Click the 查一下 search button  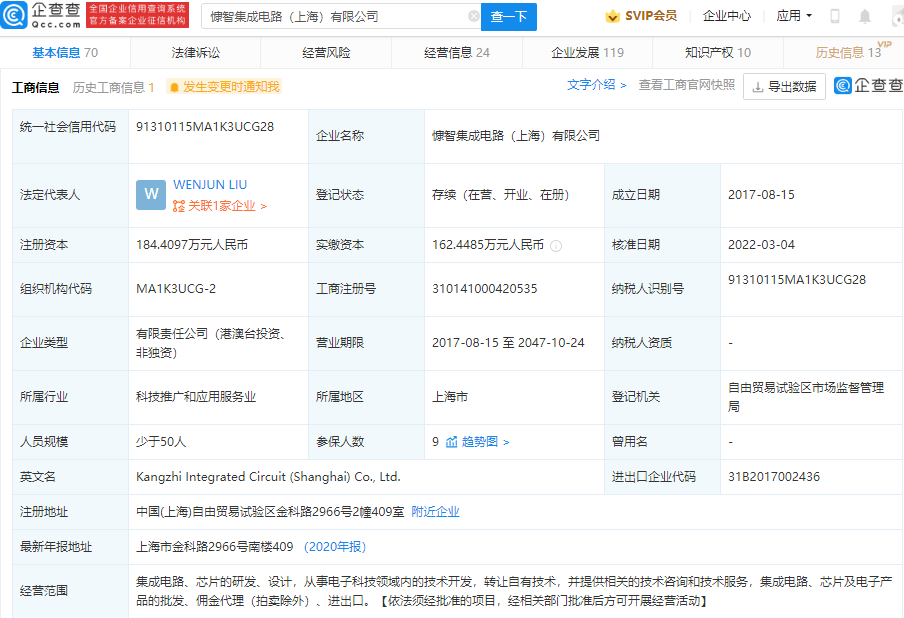(x=508, y=17)
